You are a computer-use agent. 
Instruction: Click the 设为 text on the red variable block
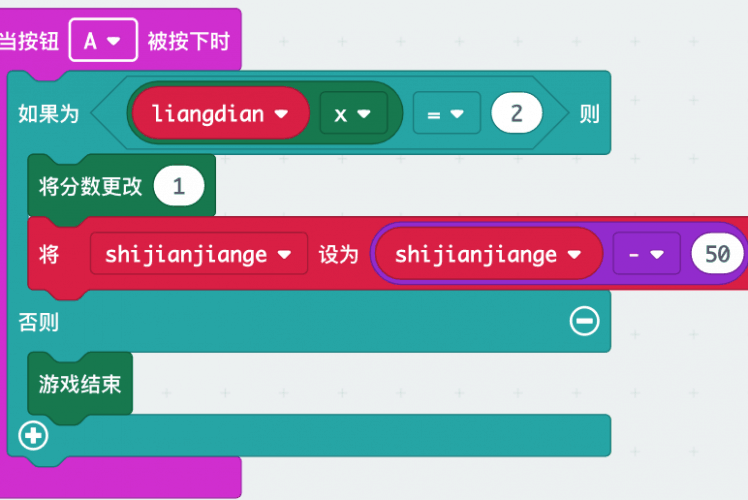pos(338,254)
